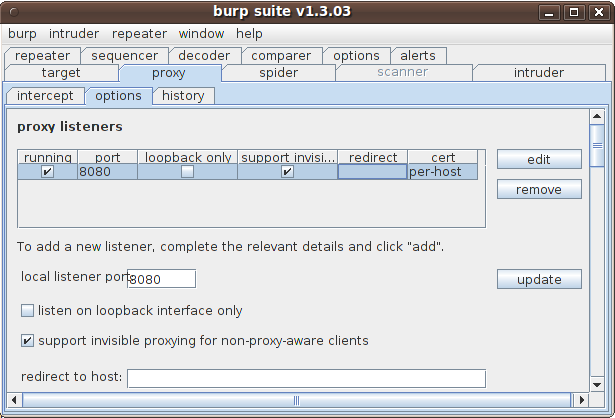Click the vertical scrollbar down arrow
Image resolution: width=615 pixels, height=418 pixels.
[597, 385]
